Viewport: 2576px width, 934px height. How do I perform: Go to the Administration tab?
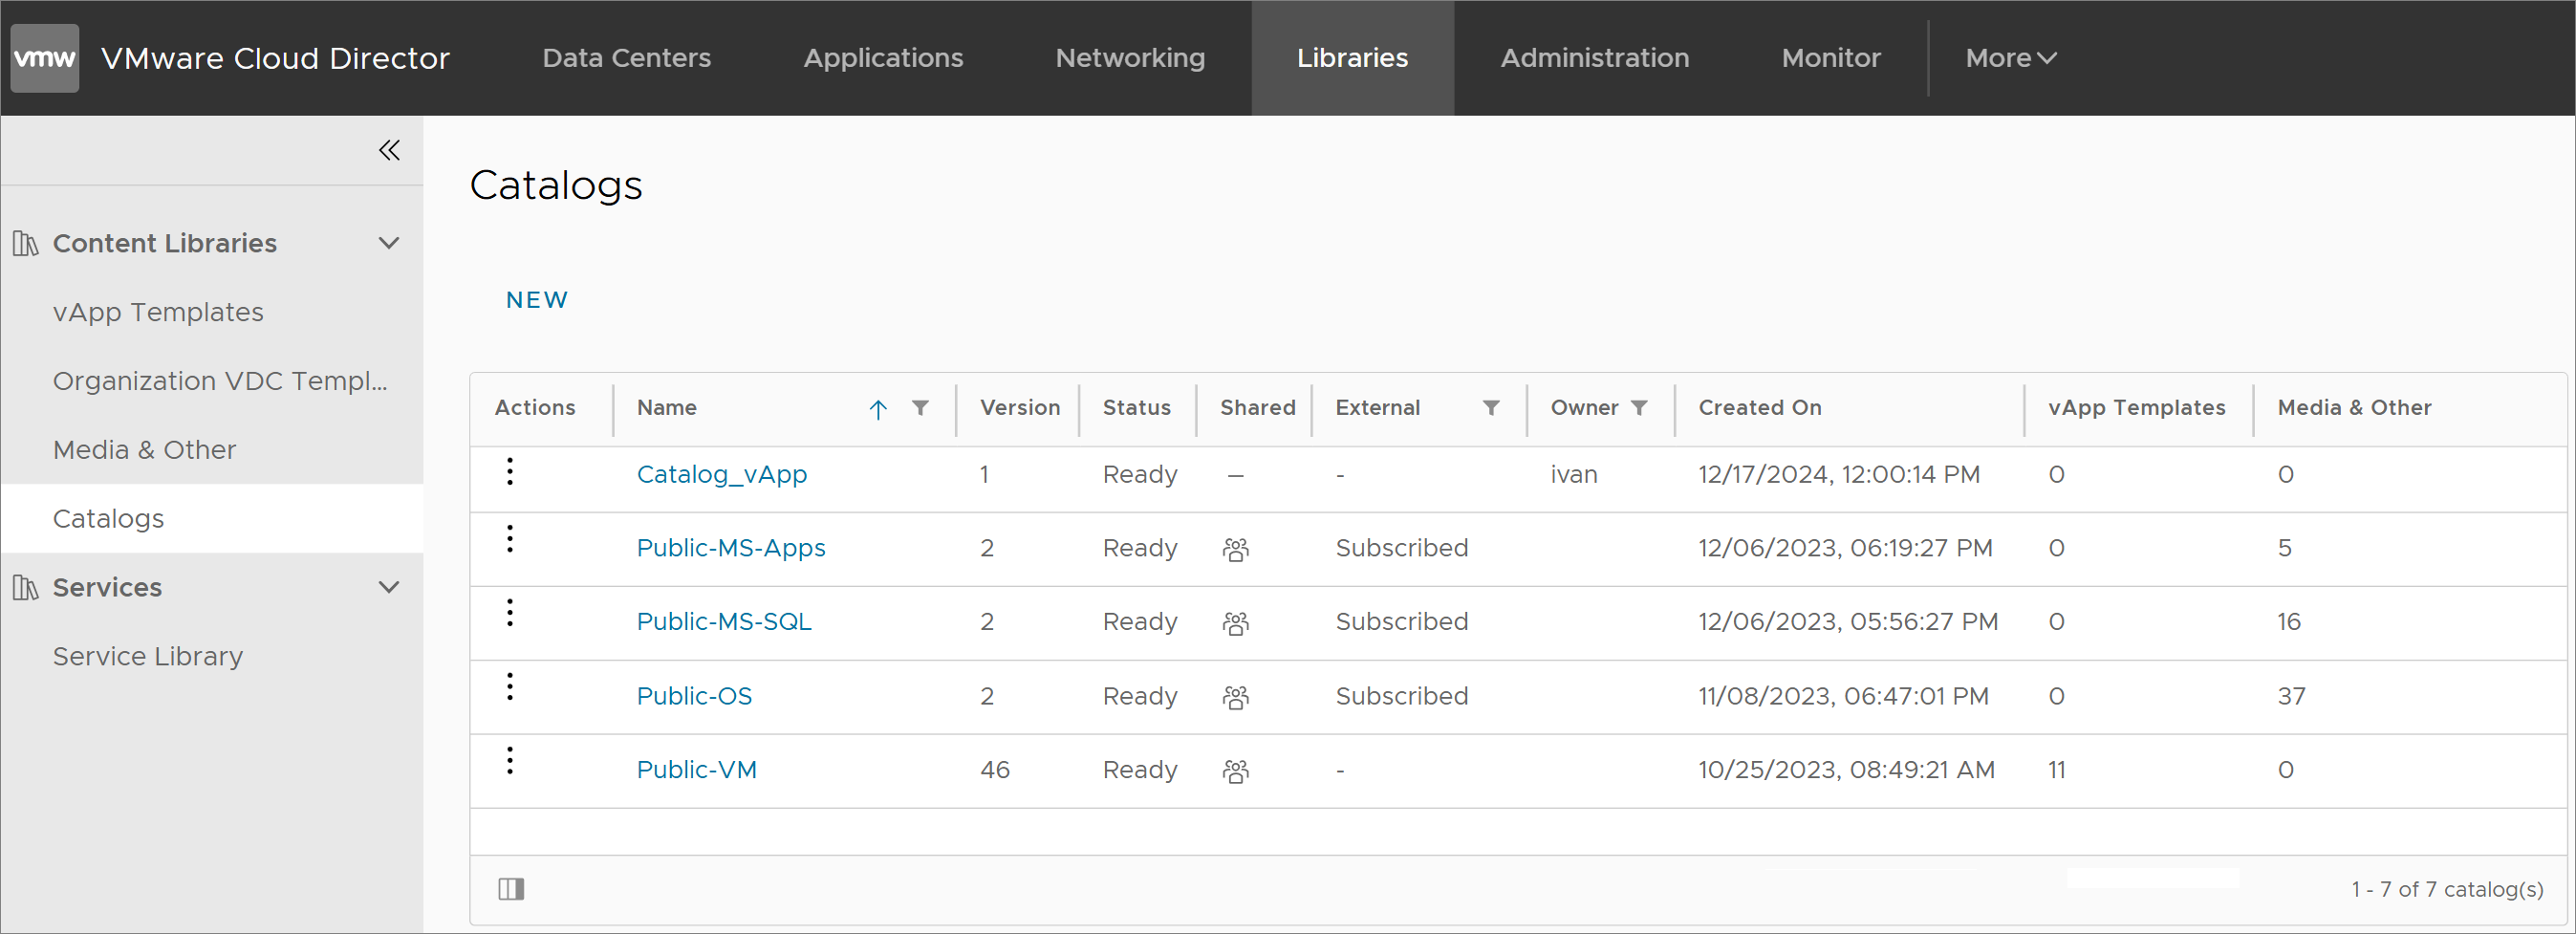click(1595, 58)
